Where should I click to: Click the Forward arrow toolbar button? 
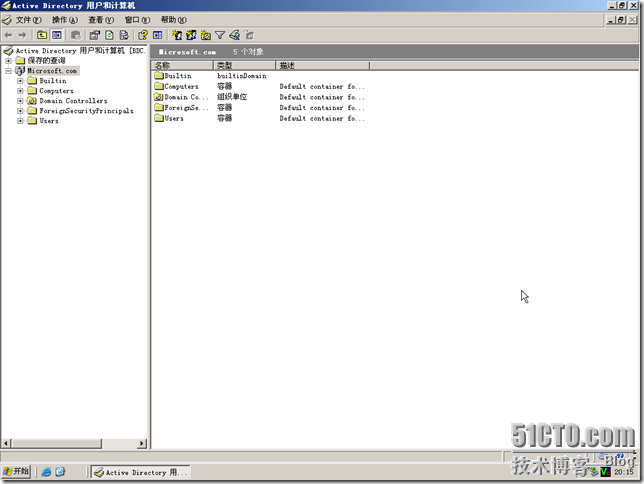click(x=23, y=35)
